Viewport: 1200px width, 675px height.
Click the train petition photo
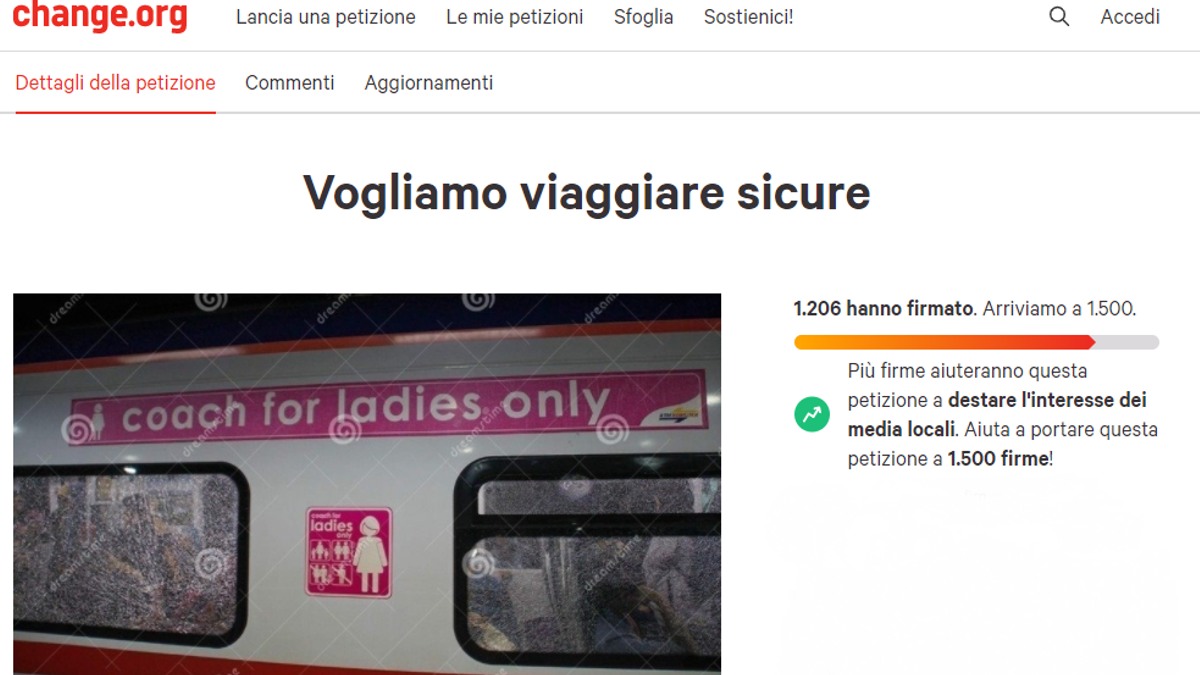tap(367, 484)
